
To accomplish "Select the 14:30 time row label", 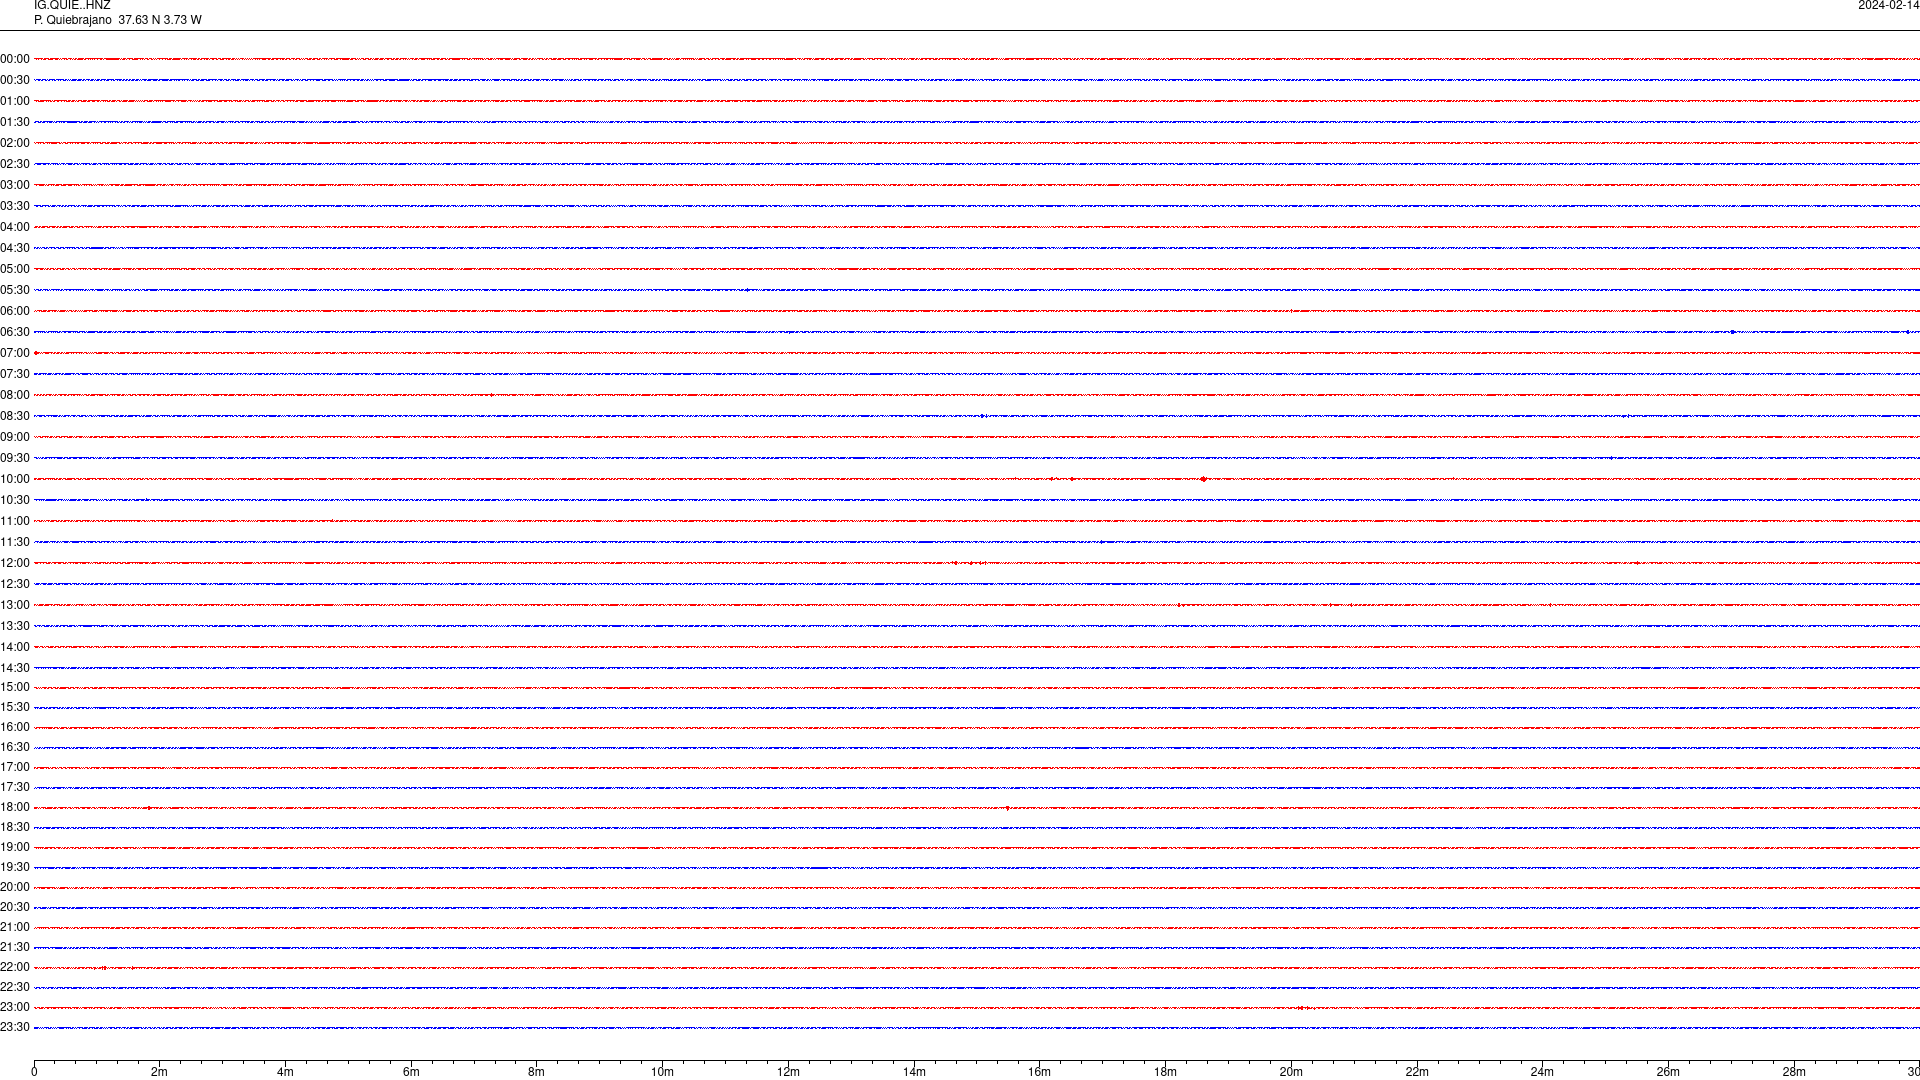I will click(x=15, y=668).
